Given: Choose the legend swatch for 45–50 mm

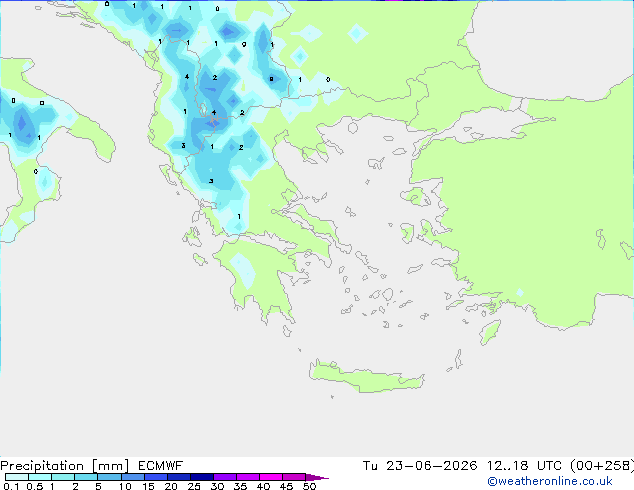Looking at the screenshot, I should click(x=294, y=477).
